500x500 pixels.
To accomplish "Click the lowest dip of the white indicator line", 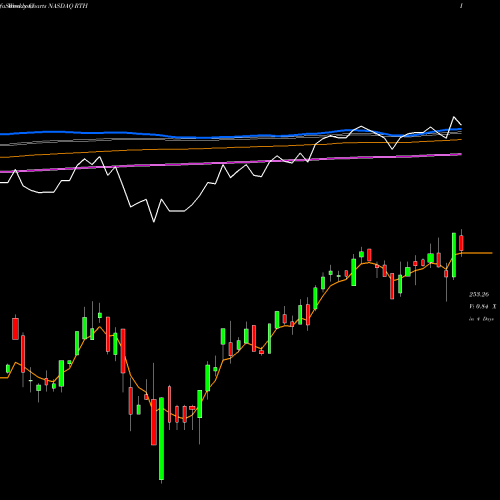I will click(x=154, y=222).
